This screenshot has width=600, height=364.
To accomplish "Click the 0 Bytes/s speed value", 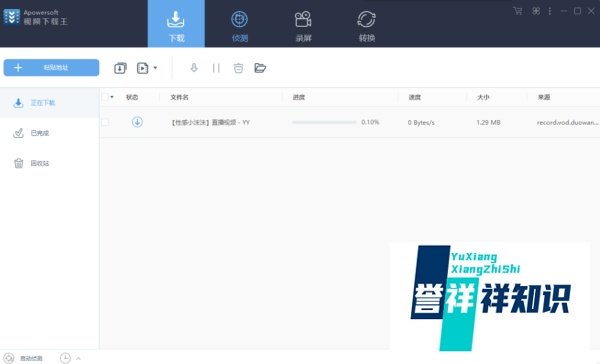I will [421, 122].
